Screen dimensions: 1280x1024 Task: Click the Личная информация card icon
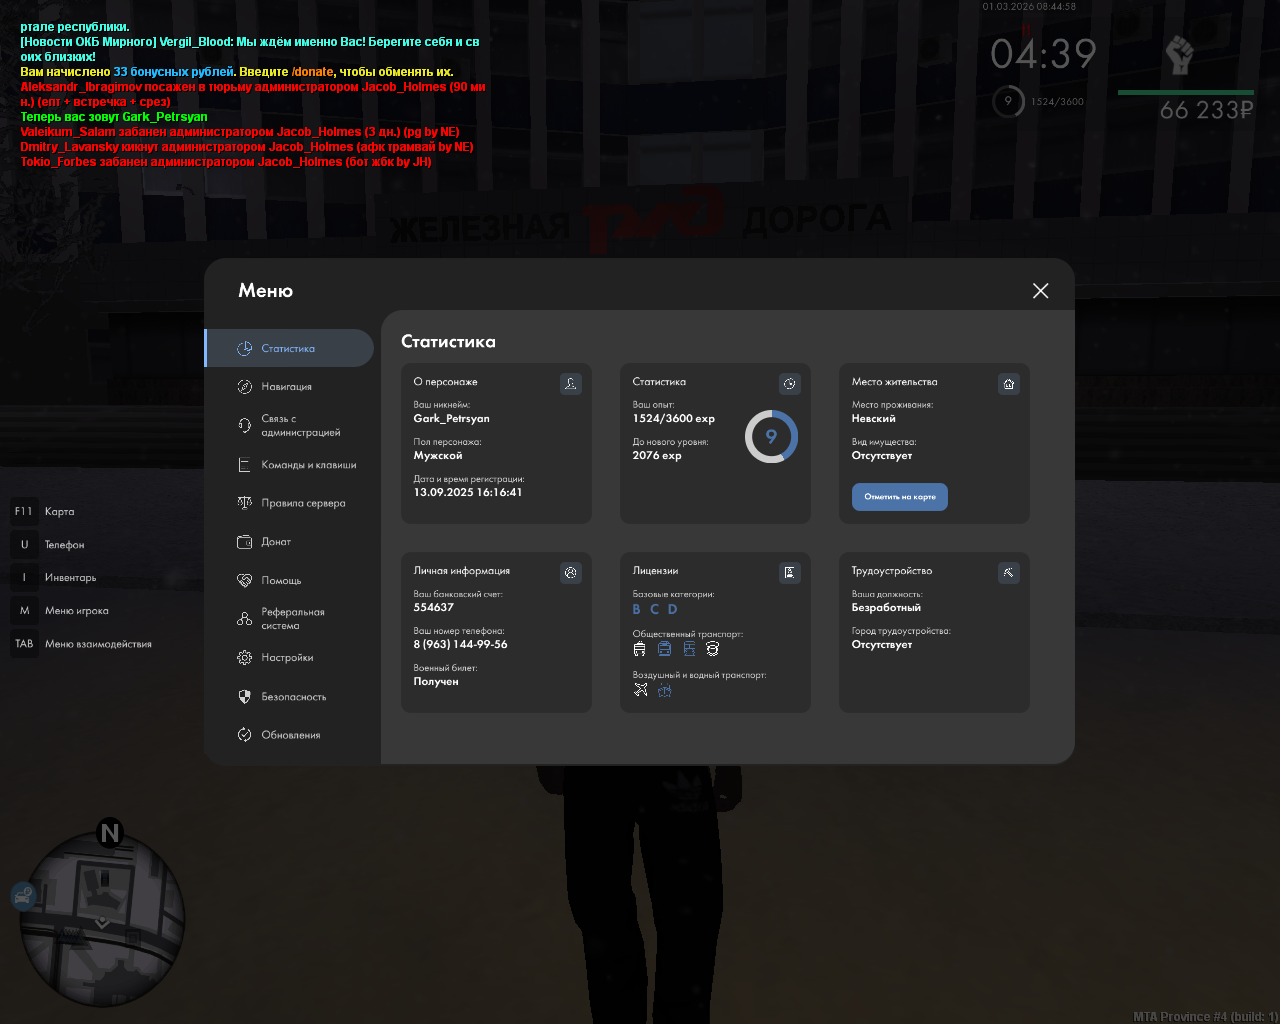point(571,573)
